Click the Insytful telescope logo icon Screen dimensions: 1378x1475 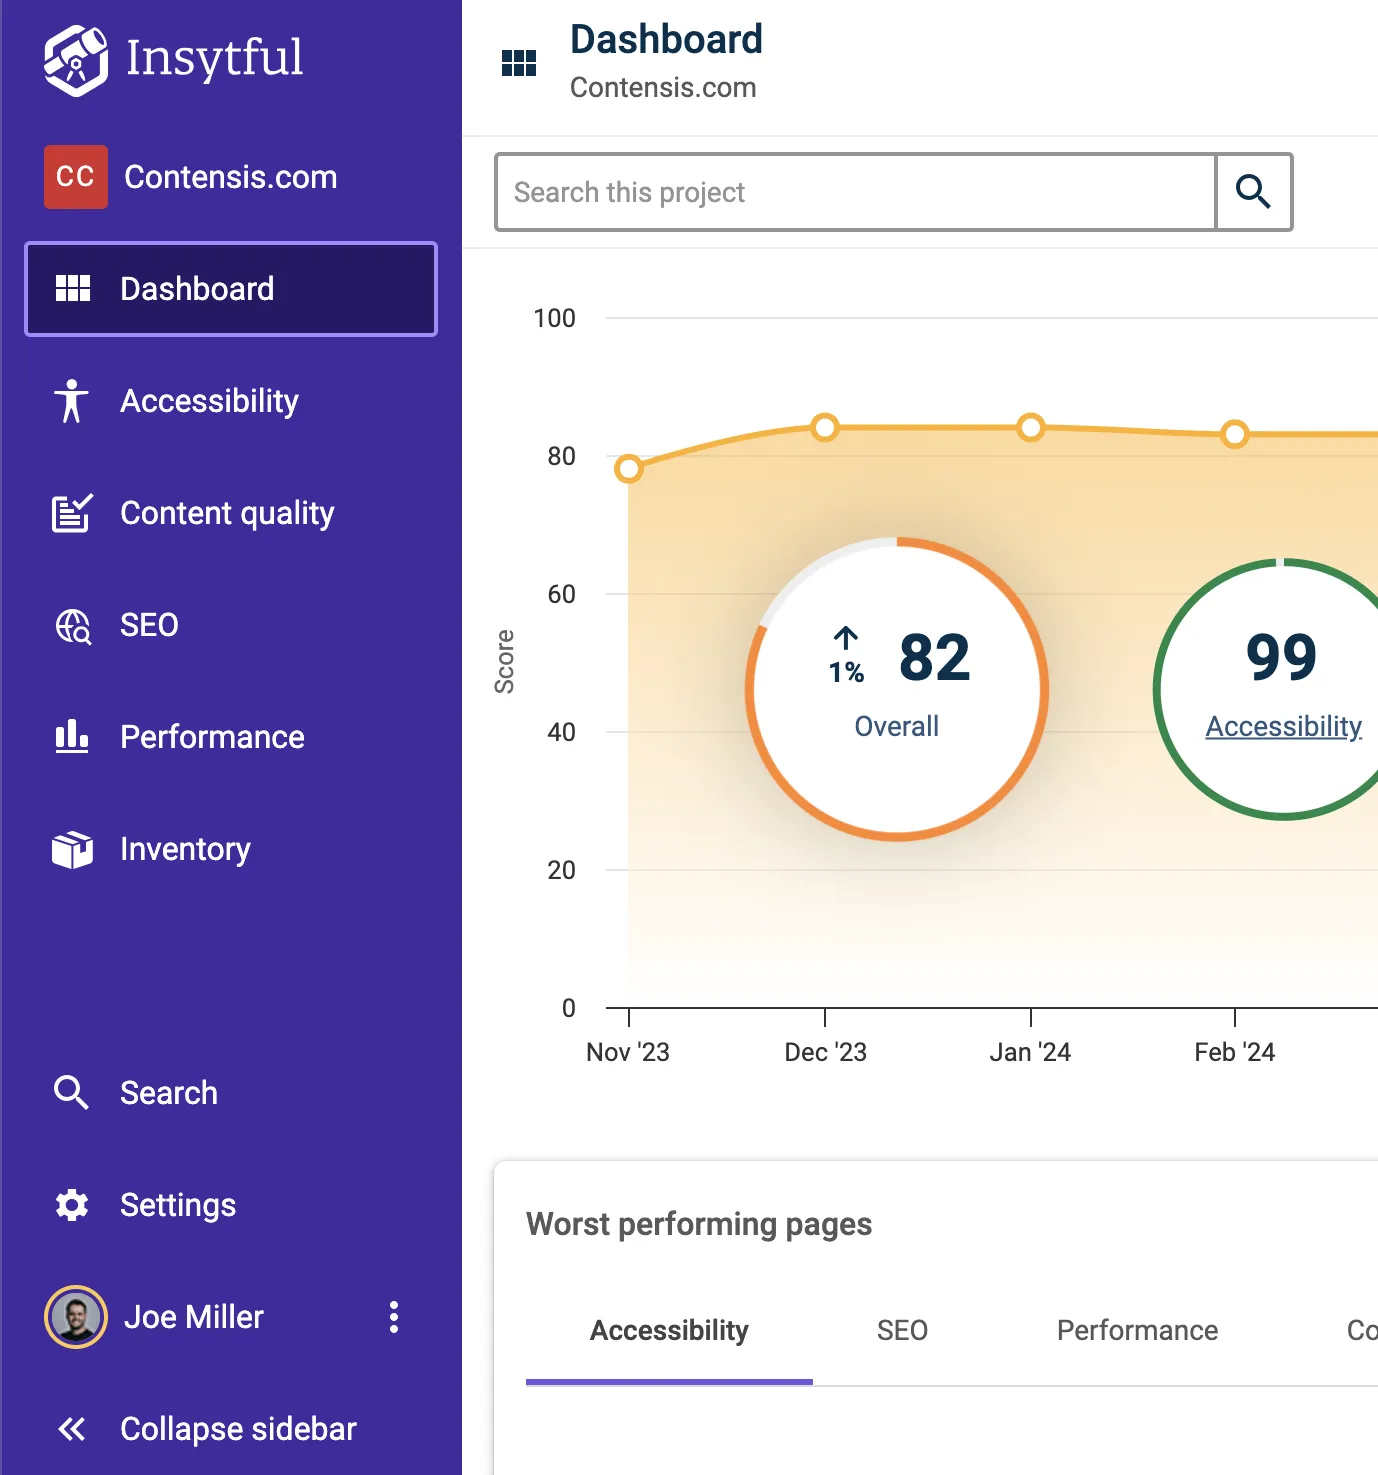click(75, 60)
